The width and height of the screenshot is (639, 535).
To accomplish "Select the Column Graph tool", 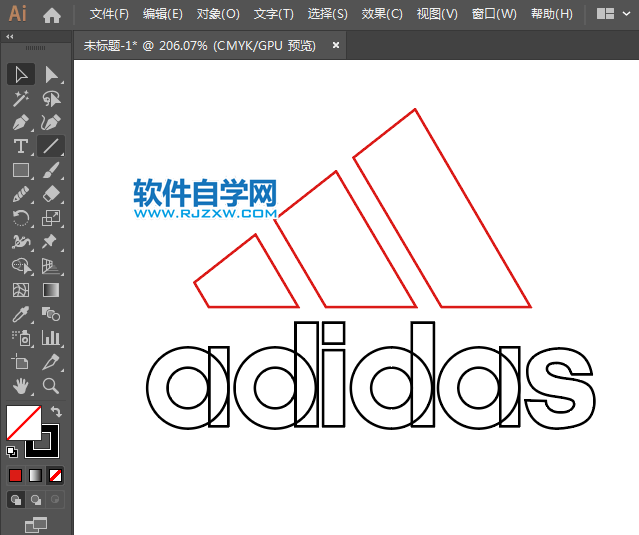I will (x=51, y=338).
